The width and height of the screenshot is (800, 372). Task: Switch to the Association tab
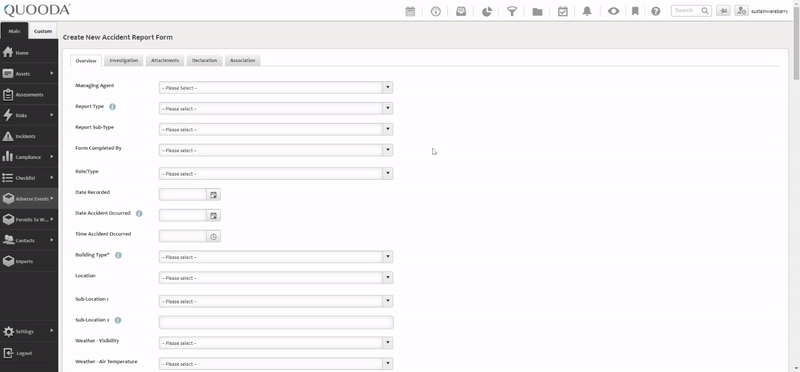pyautogui.click(x=242, y=60)
